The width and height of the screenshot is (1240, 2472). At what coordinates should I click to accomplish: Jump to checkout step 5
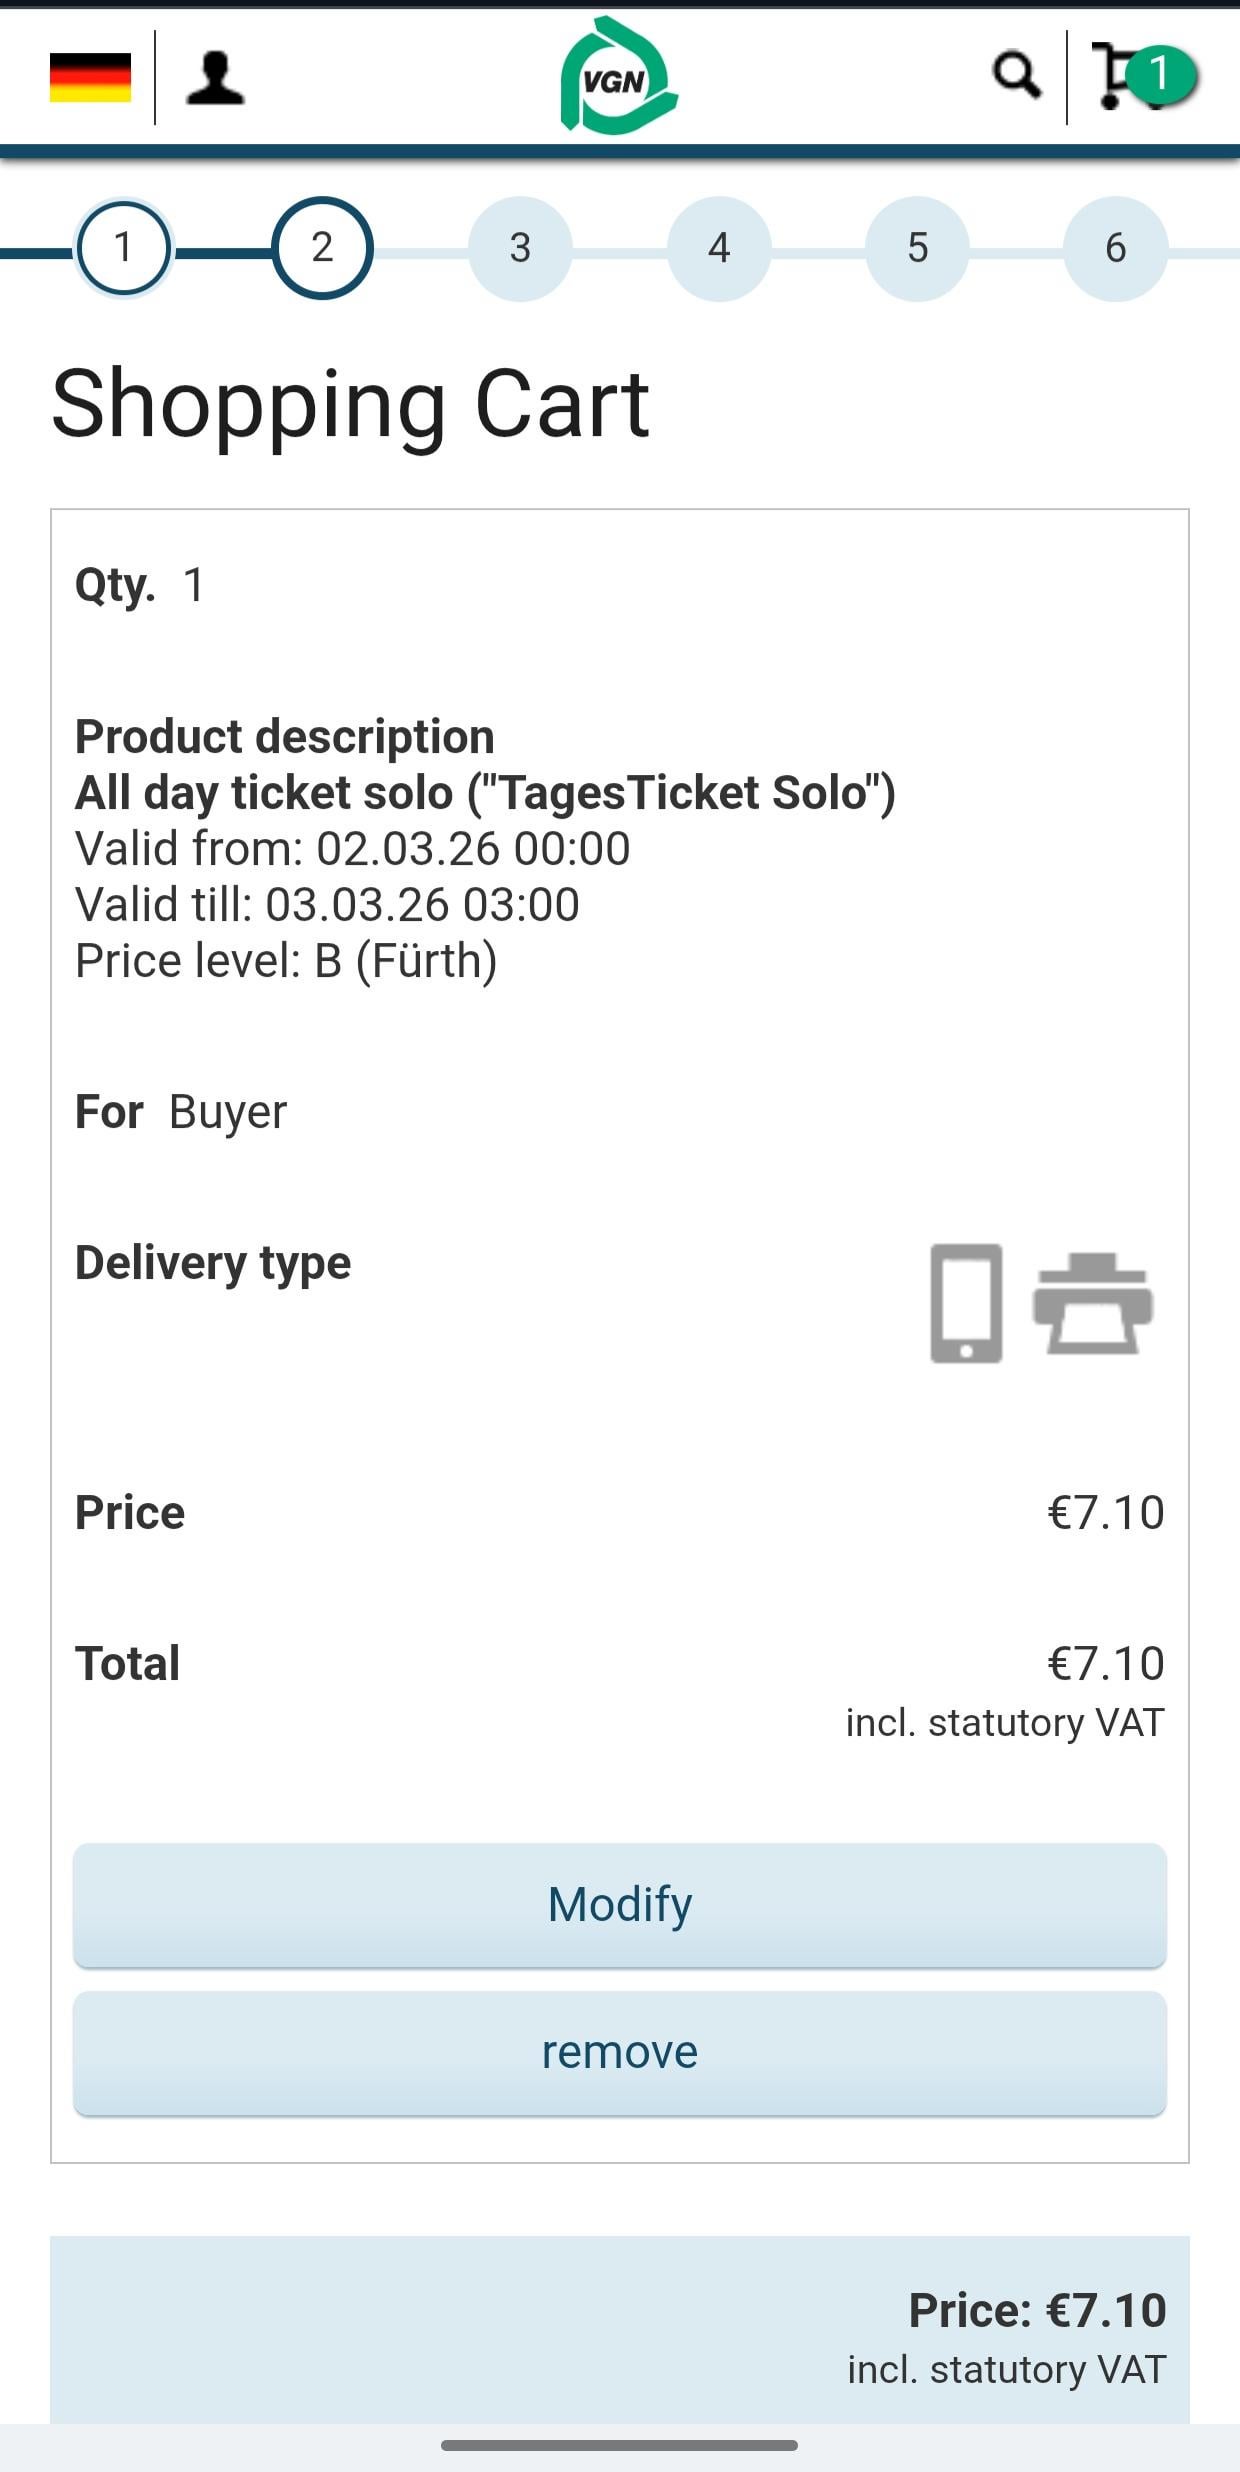(917, 248)
